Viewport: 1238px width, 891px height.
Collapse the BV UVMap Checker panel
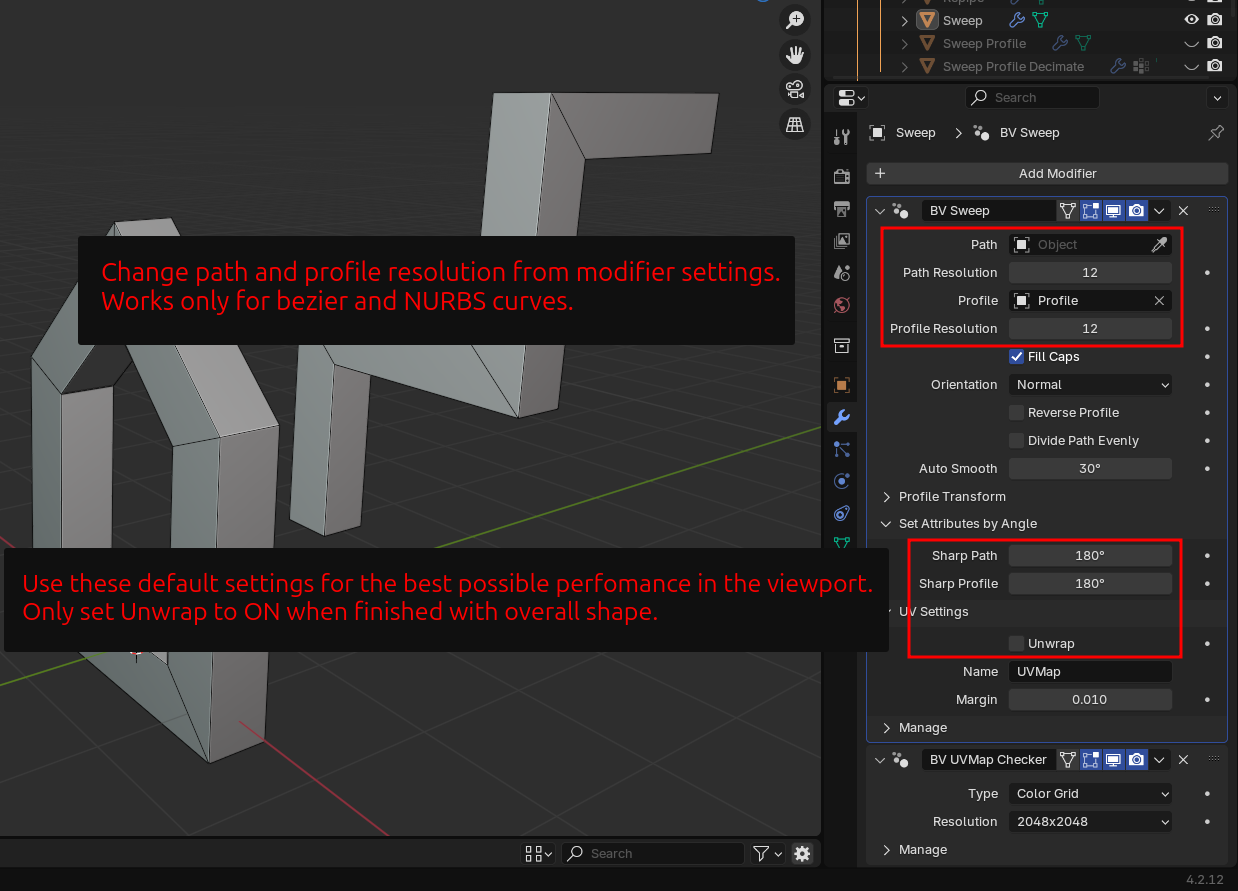(880, 760)
